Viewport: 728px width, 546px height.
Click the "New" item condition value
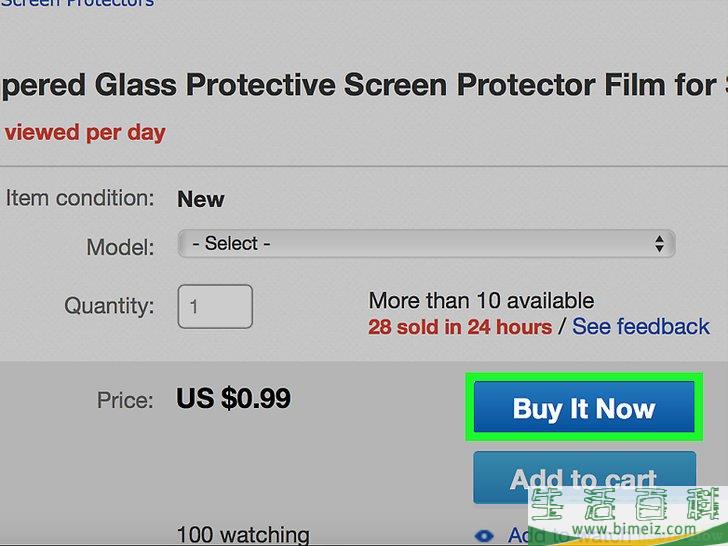coord(201,200)
